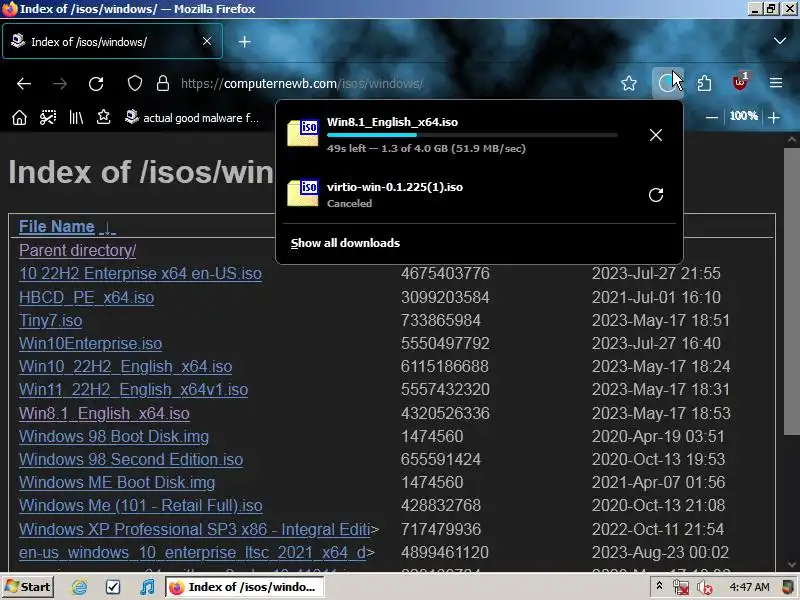This screenshot has height=600, width=800.
Task: Click the muted volume tray icon
Action: coord(705,588)
